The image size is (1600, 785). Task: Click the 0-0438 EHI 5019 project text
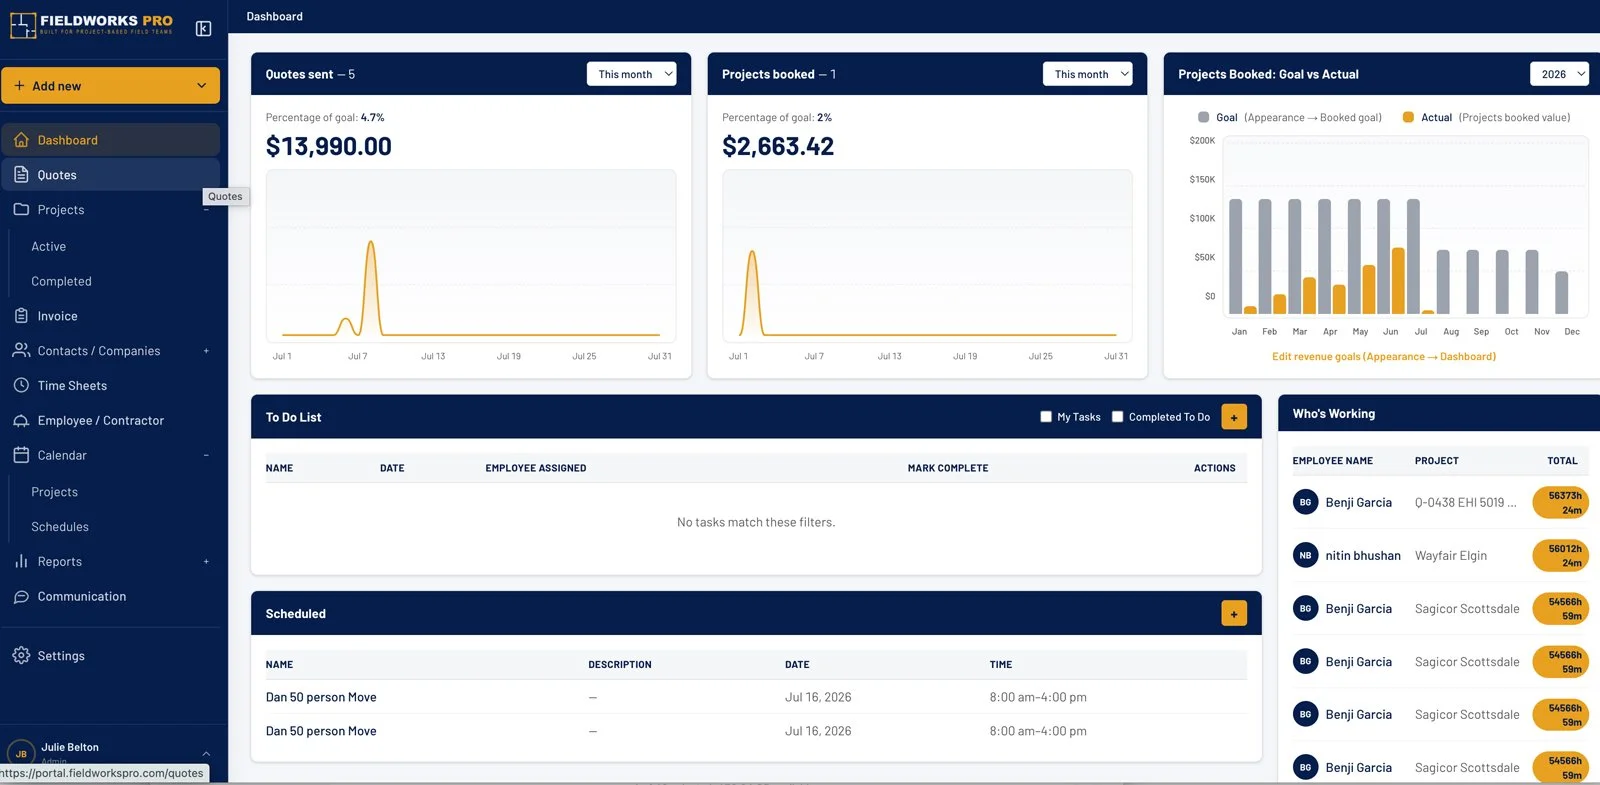point(1465,503)
